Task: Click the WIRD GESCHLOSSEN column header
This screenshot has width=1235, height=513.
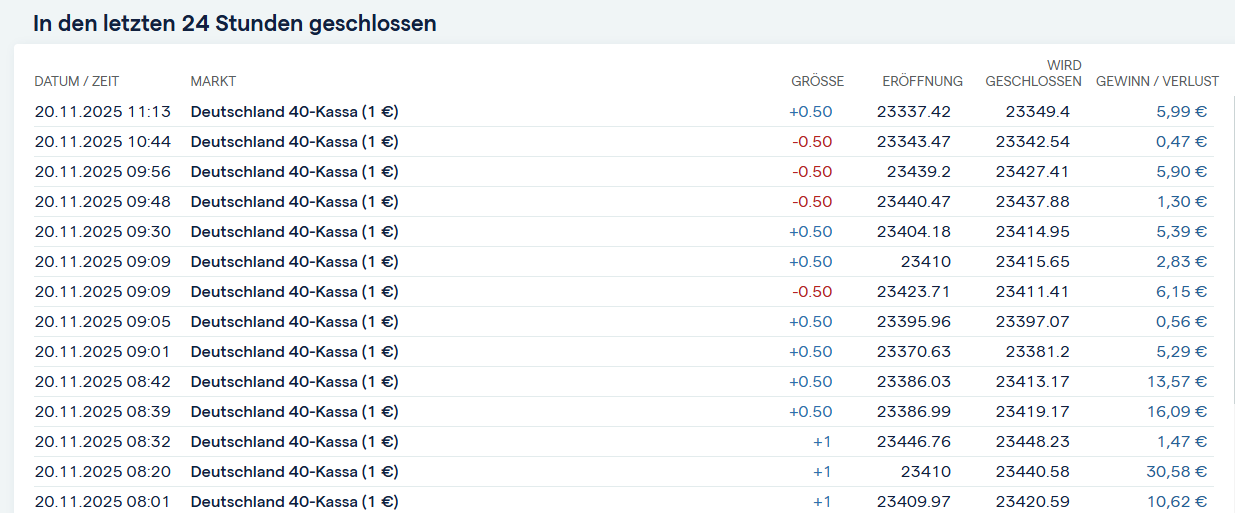Action: pos(1033,74)
